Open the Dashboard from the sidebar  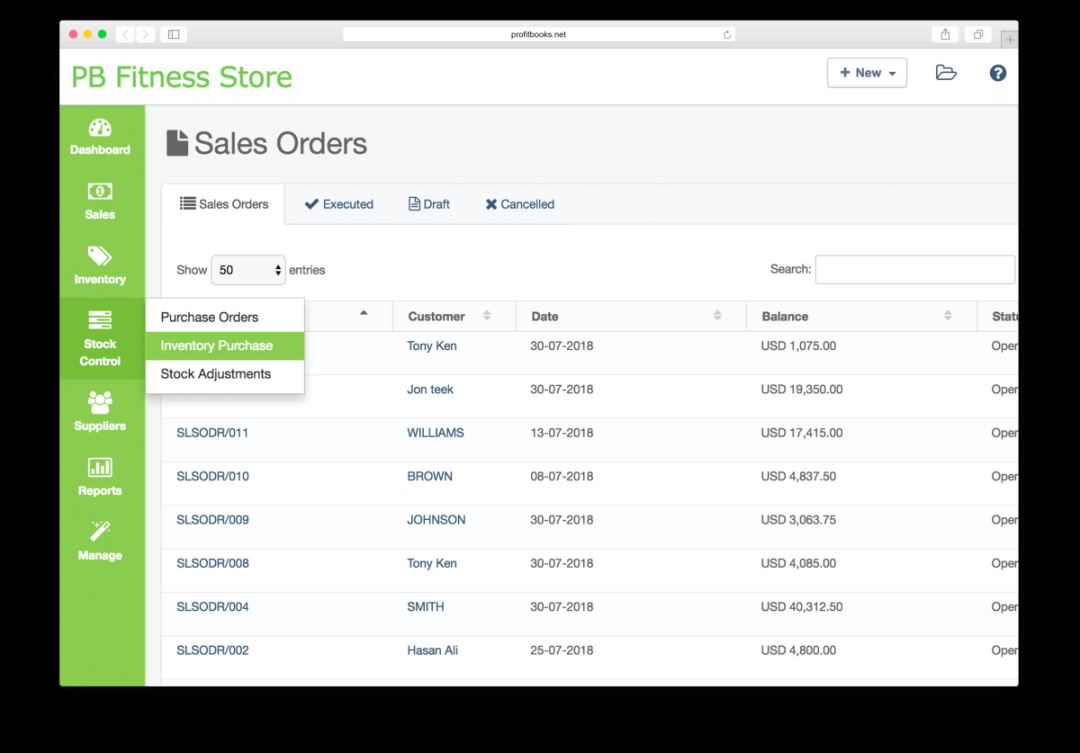click(100, 137)
